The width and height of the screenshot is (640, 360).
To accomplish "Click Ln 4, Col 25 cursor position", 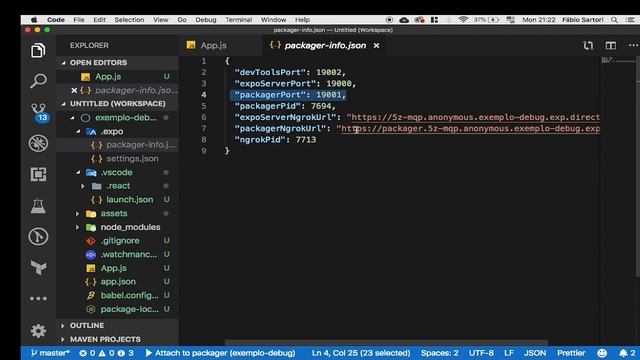I will point(361,353).
